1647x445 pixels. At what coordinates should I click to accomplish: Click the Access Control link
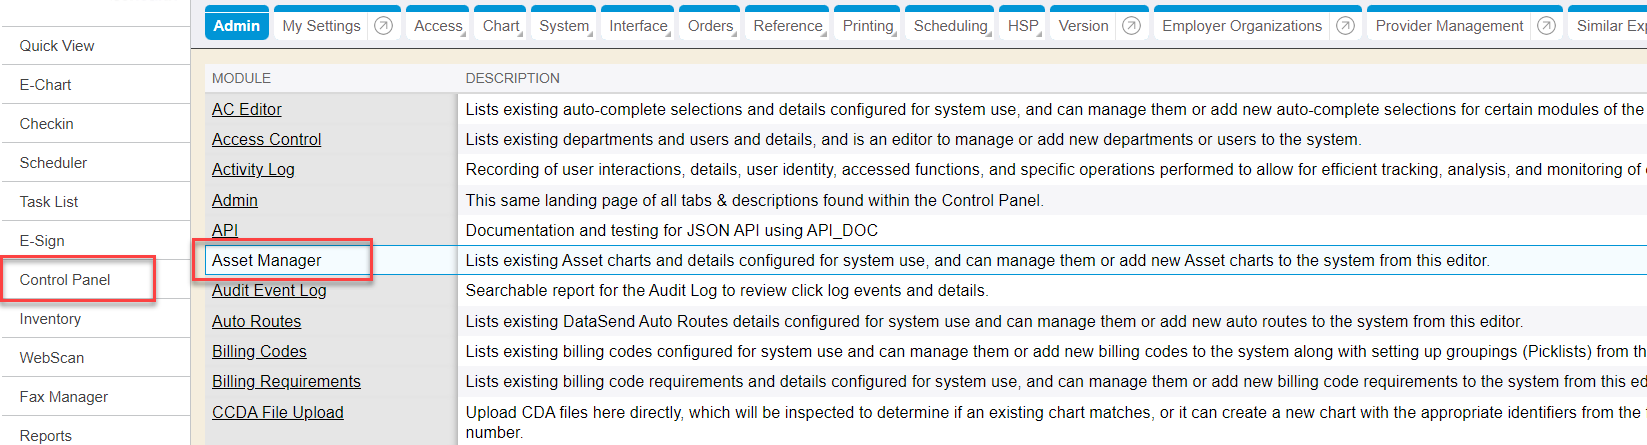(x=266, y=139)
